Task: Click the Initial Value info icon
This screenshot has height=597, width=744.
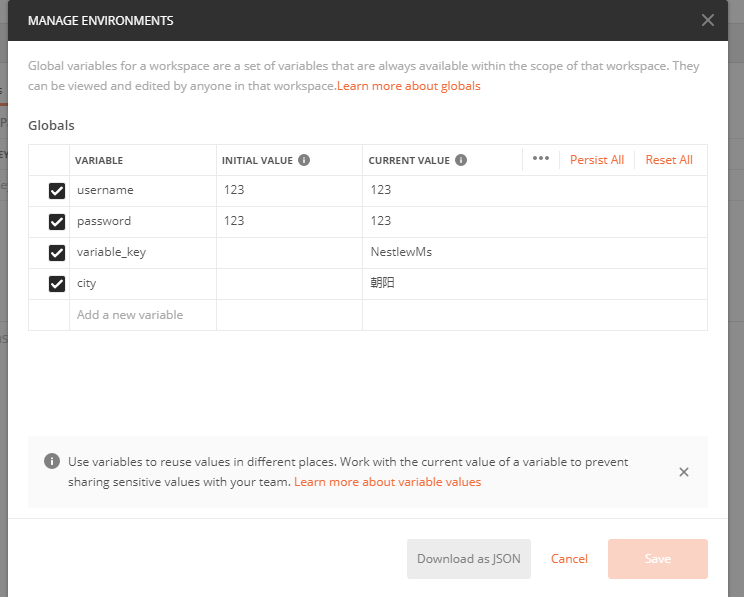Action: pos(304,160)
